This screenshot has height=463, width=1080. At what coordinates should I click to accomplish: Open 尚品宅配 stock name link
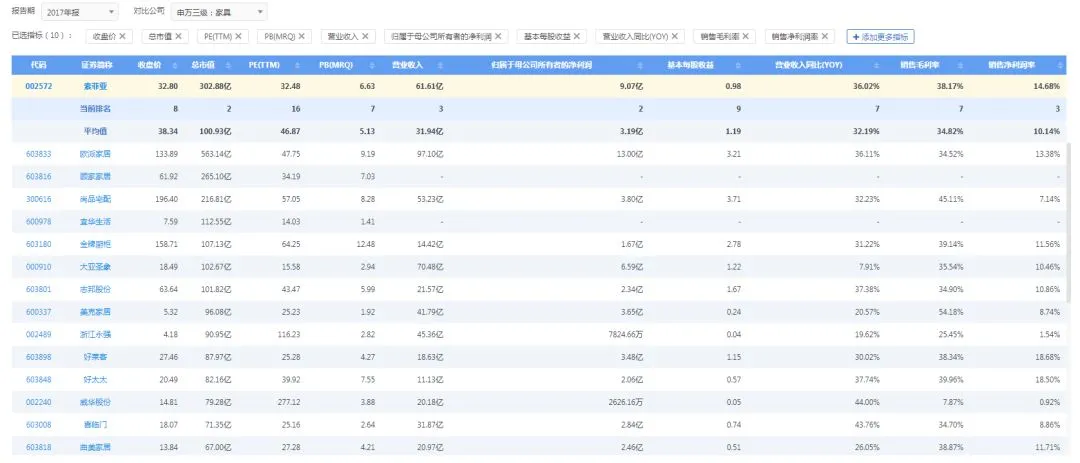pos(96,199)
